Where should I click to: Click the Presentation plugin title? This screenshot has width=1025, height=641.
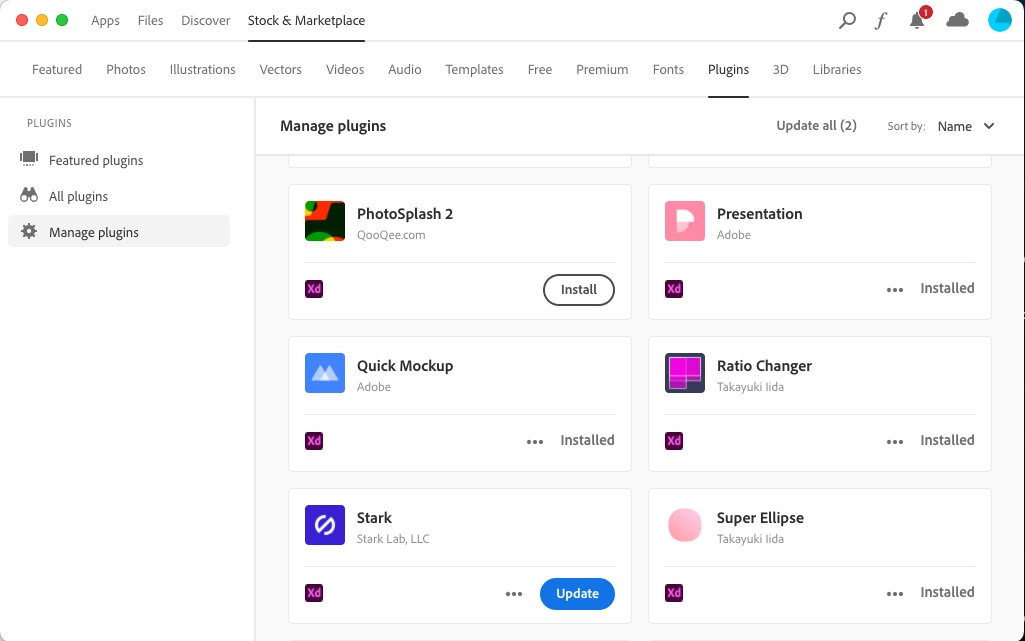pos(760,214)
